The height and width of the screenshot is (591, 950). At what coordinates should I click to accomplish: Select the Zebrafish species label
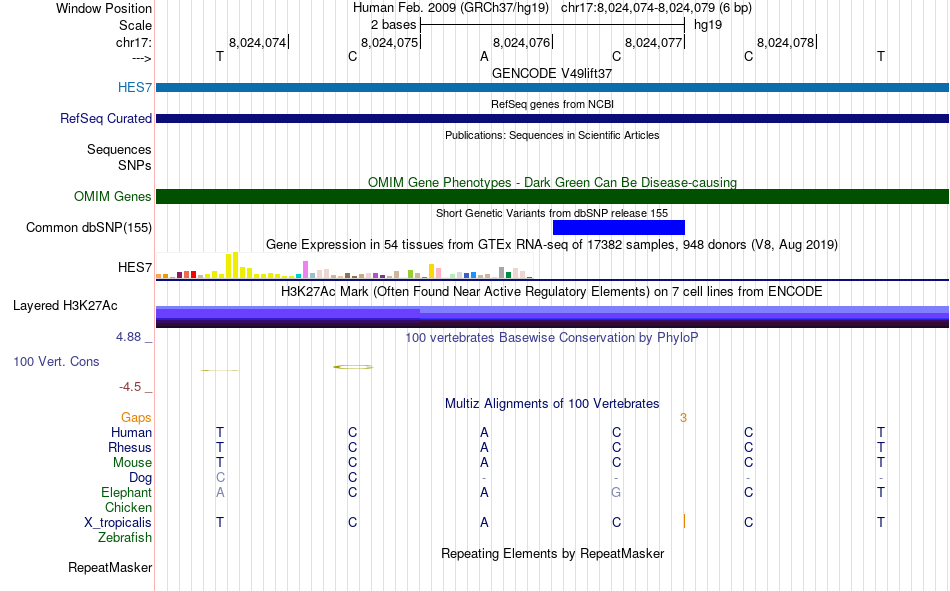point(125,537)
